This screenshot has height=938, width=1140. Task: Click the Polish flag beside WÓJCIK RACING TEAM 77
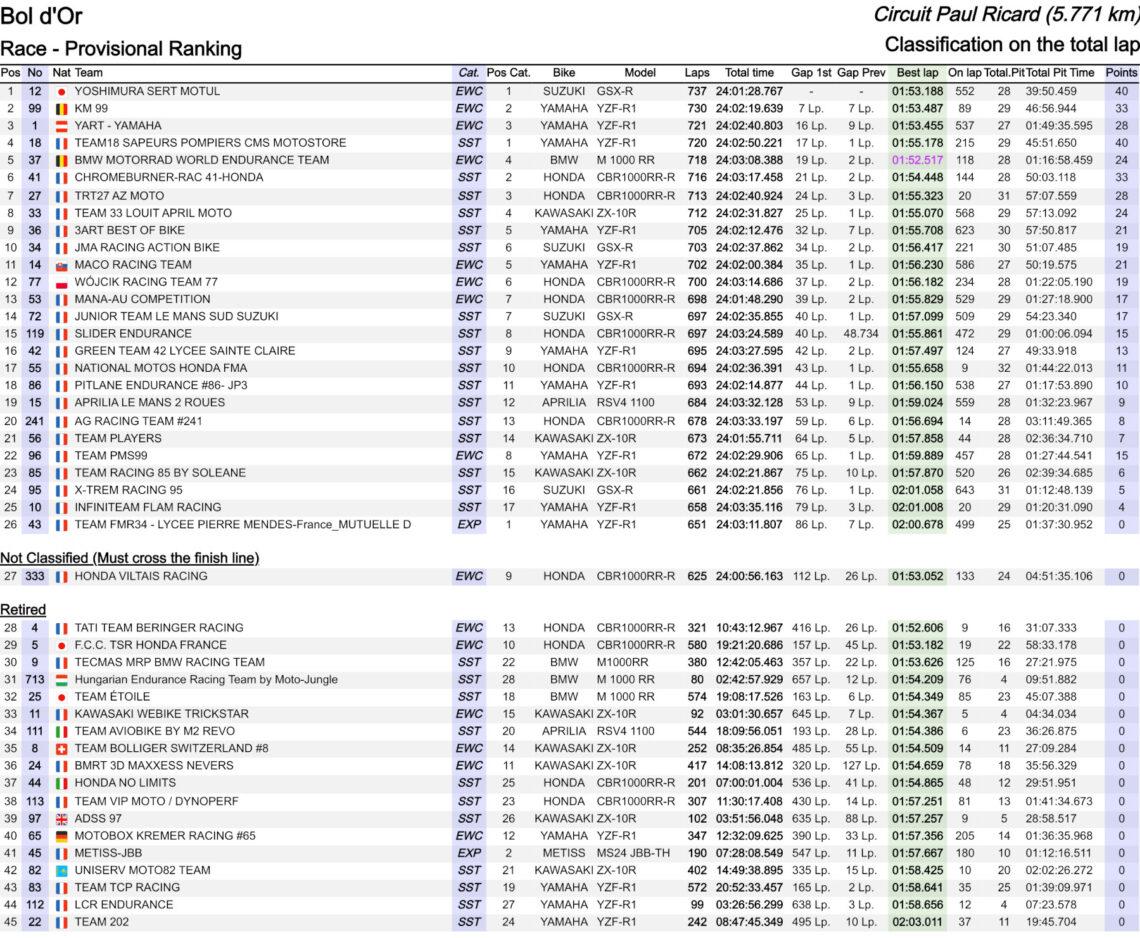[61, 282]
